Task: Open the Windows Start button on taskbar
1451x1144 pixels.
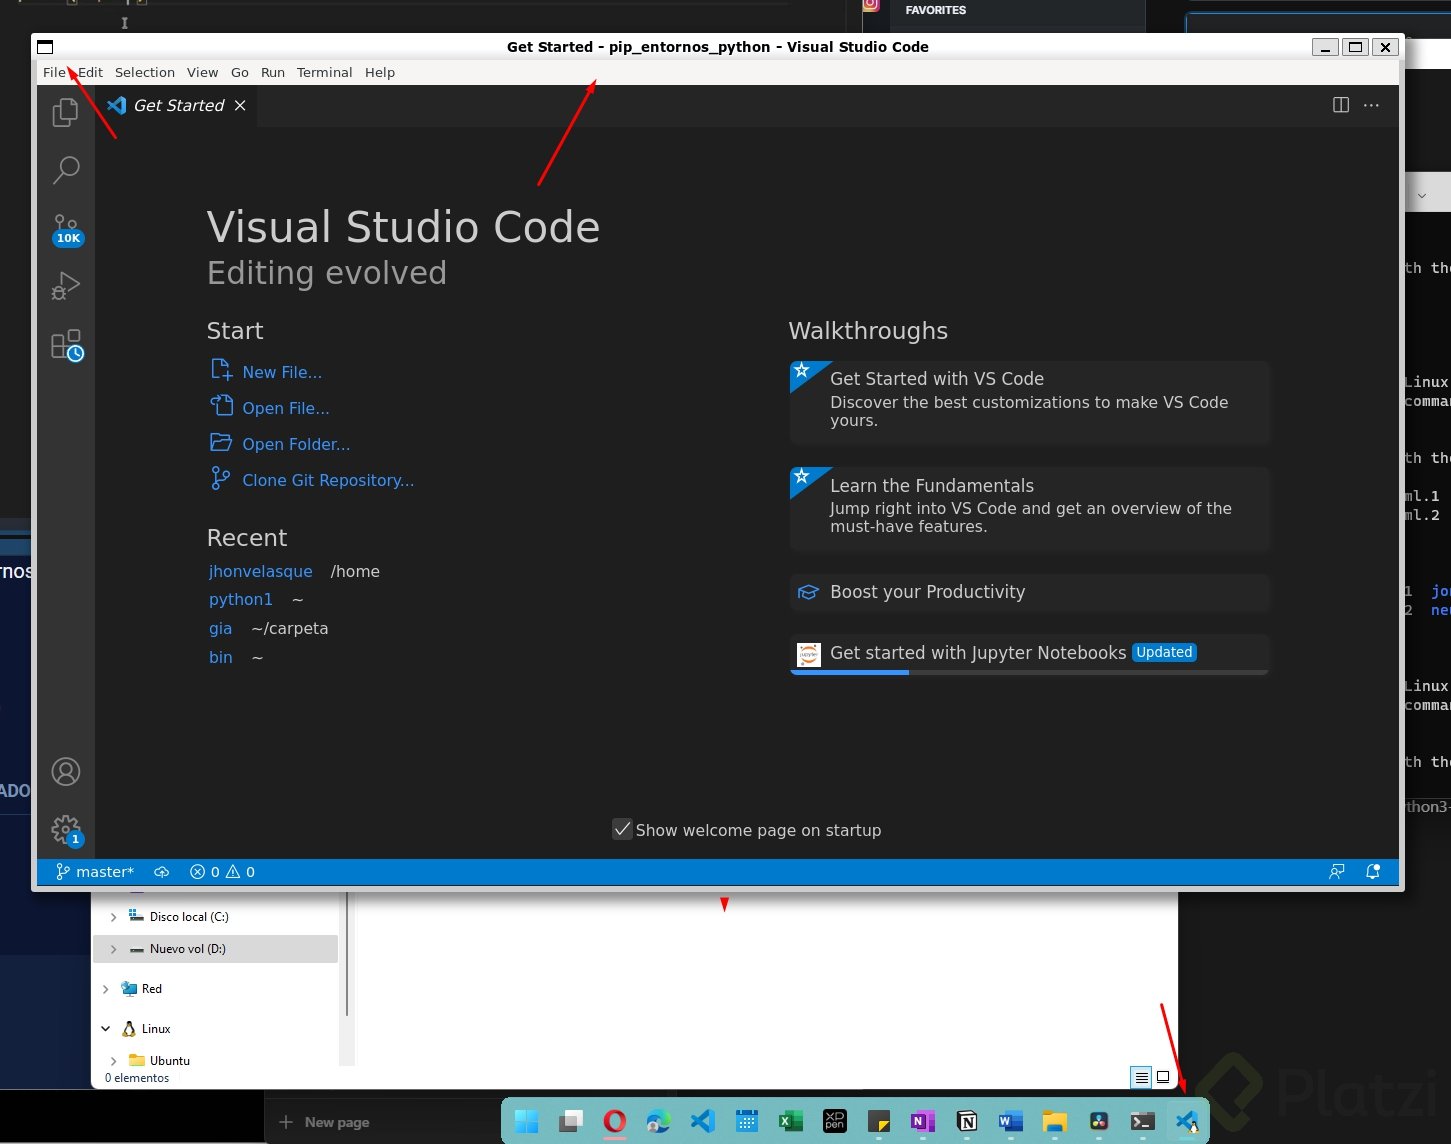Action: 526,1122
